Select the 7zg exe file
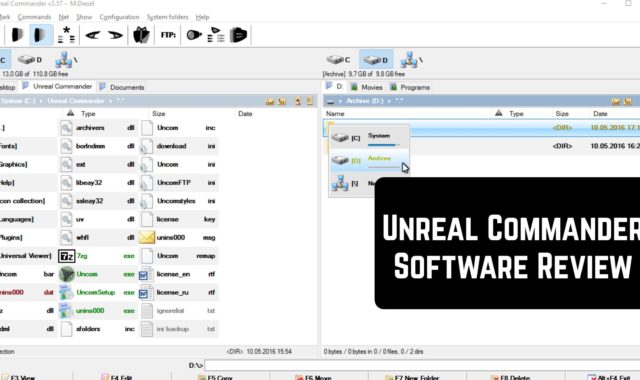The height and width of the screenshot is (380, 640). (97, 256)
